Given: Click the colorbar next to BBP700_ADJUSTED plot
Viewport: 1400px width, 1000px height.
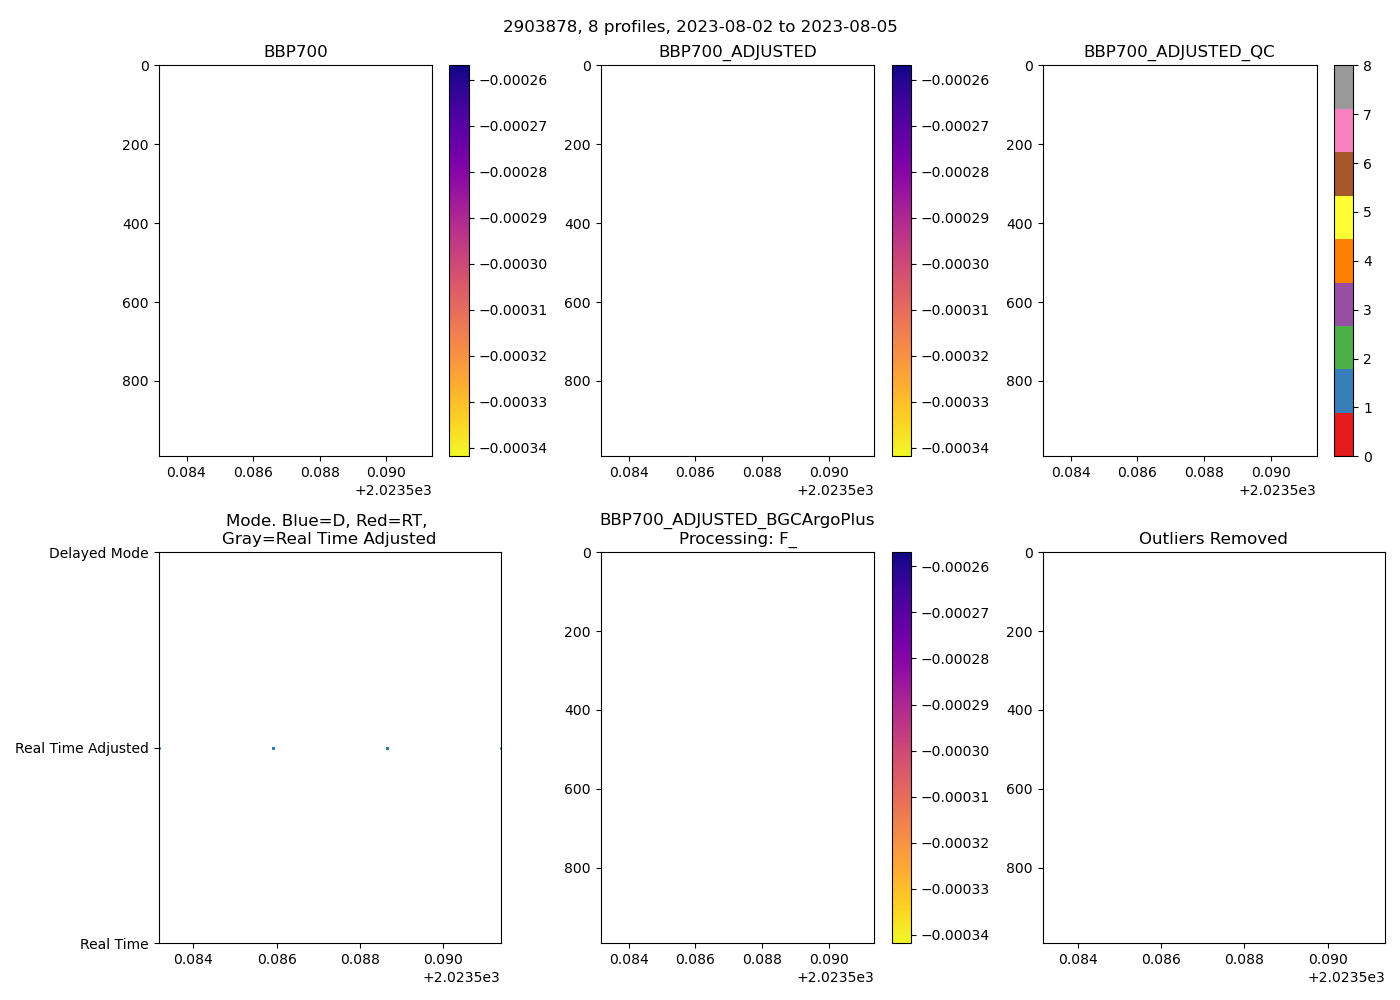Looking at the screenshot, I should tap(901, 260).
